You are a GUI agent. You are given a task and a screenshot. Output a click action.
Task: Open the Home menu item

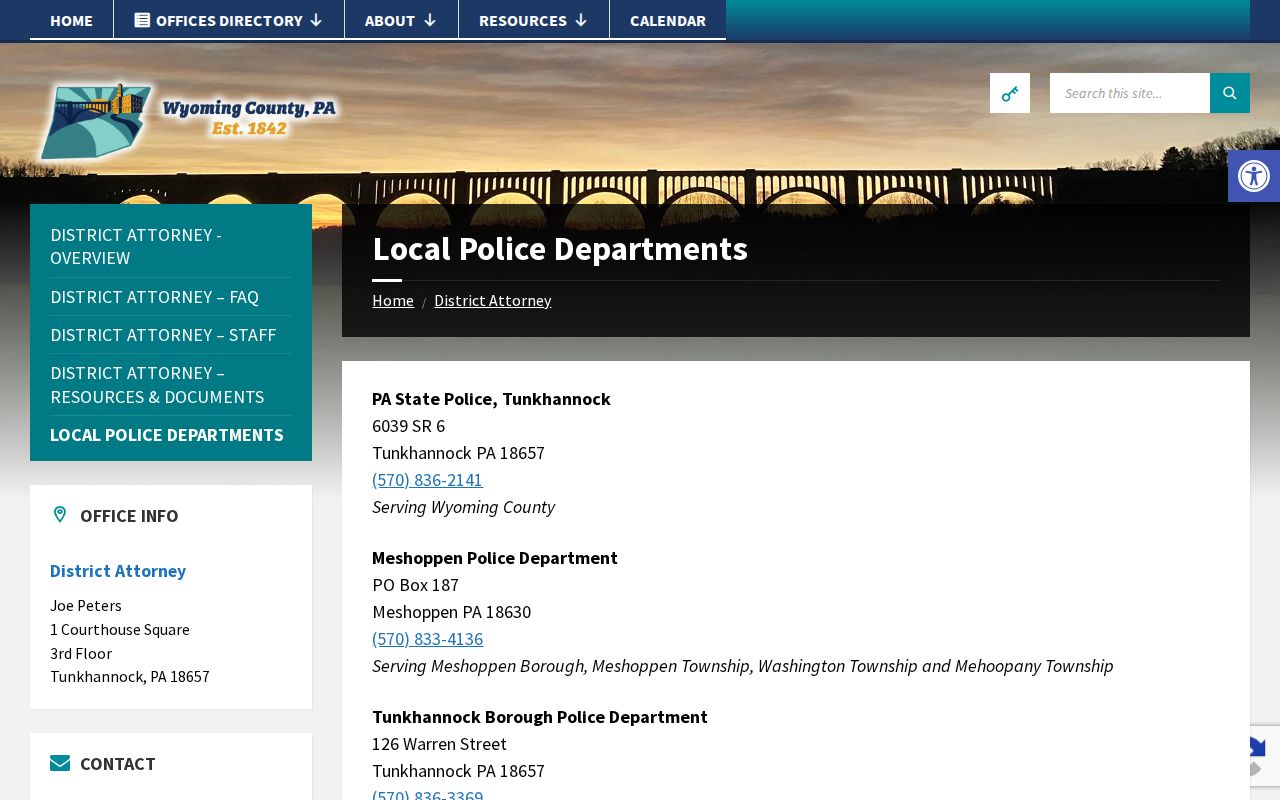(x=72, y=20)
